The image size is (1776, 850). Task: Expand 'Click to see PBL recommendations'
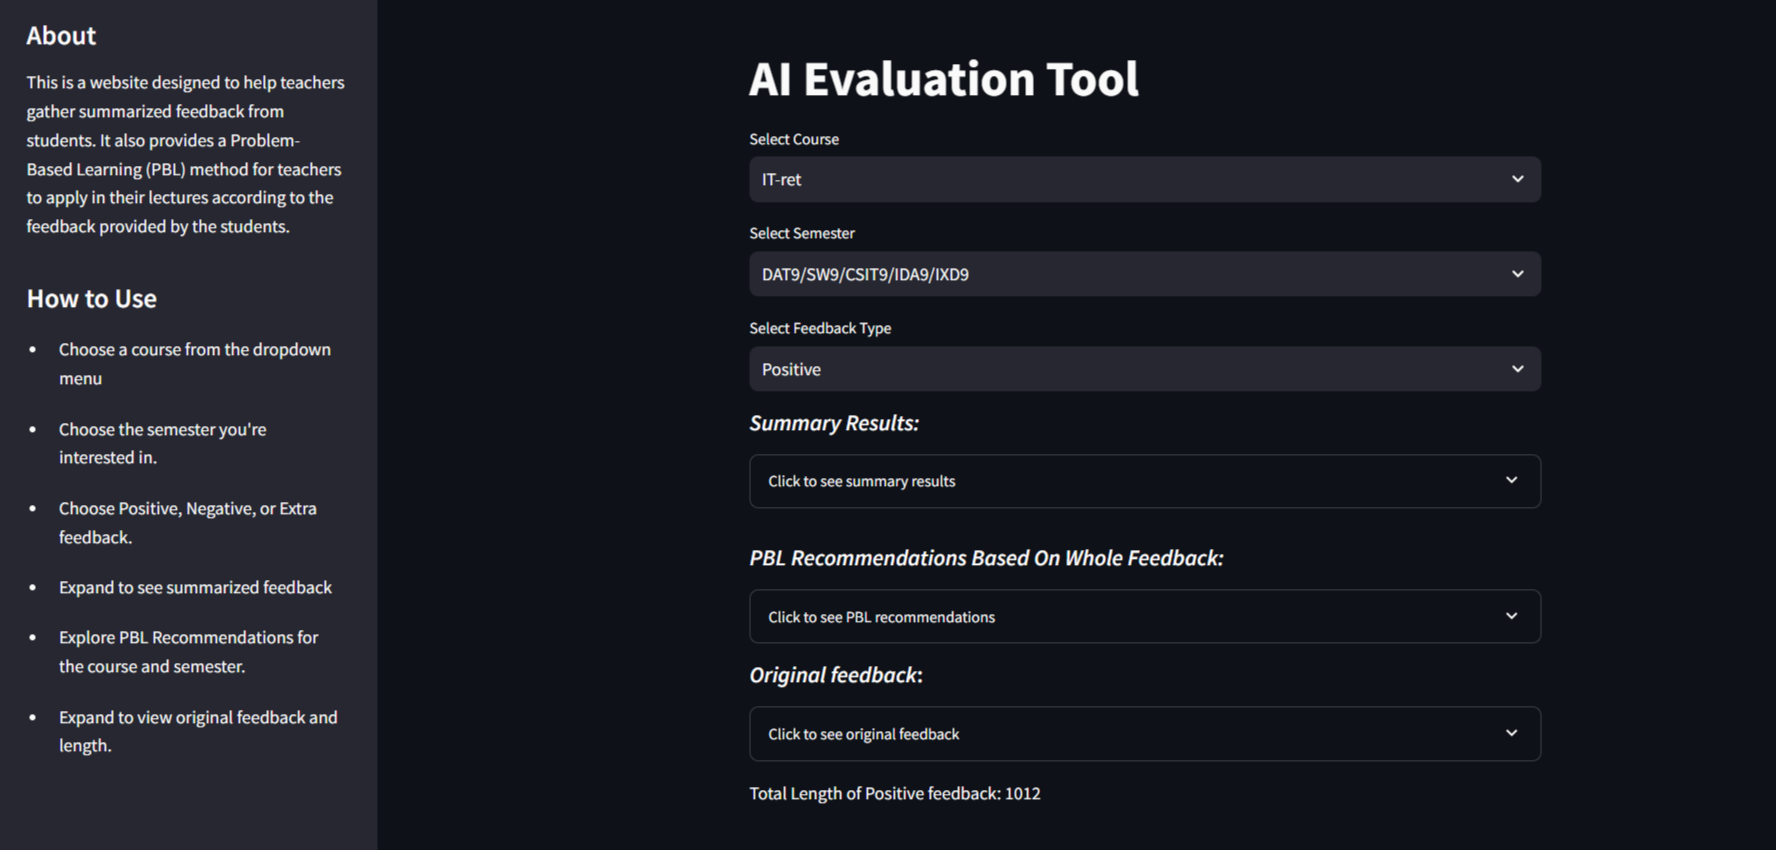[1145, 616]
